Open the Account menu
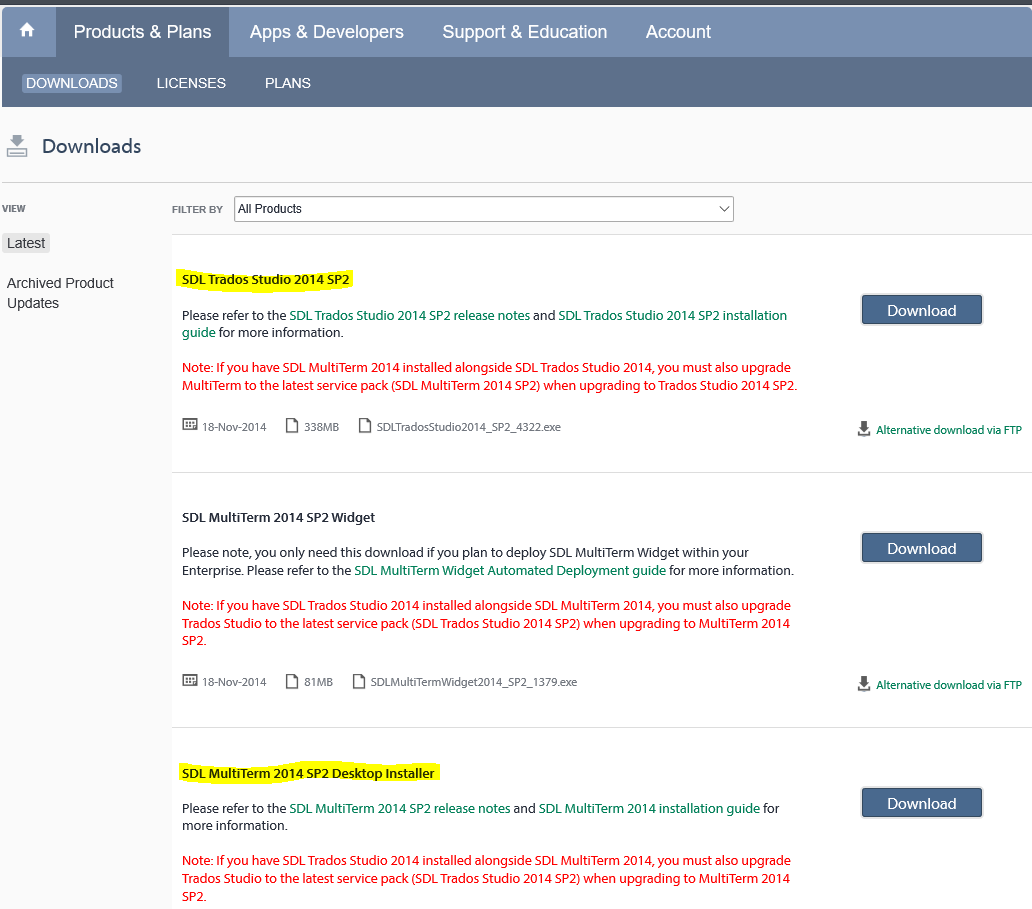 (678, 32)
